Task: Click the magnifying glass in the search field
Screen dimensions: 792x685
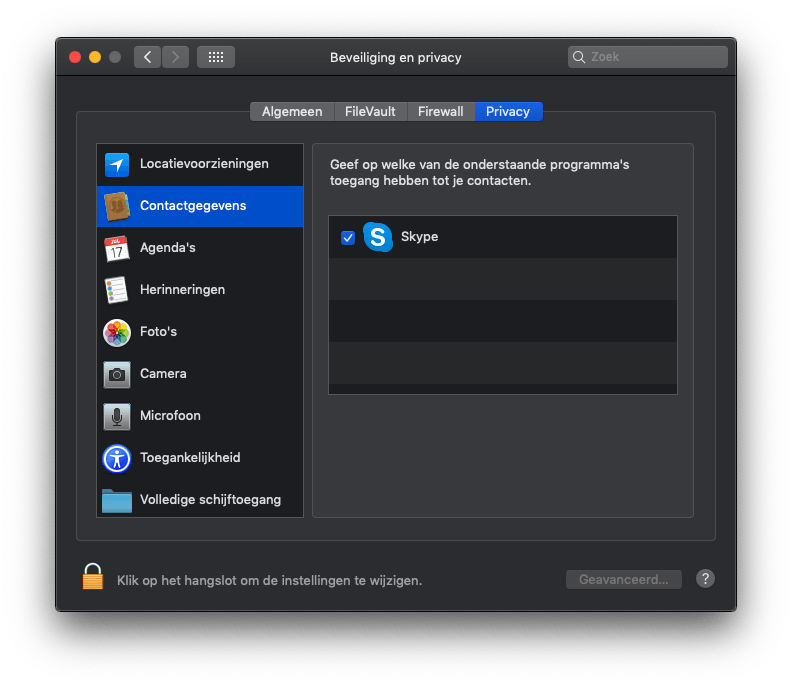Action: pos(579,57)
